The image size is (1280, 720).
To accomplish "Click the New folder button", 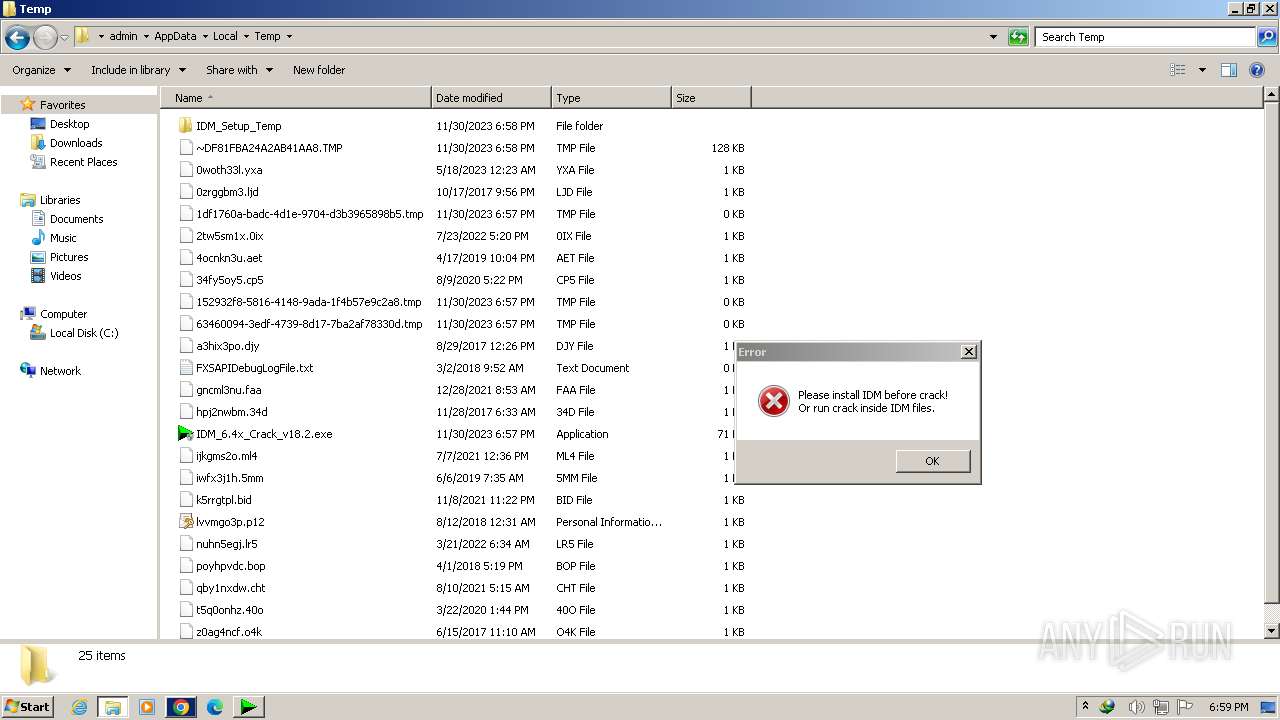I will (x=319, y=70).
